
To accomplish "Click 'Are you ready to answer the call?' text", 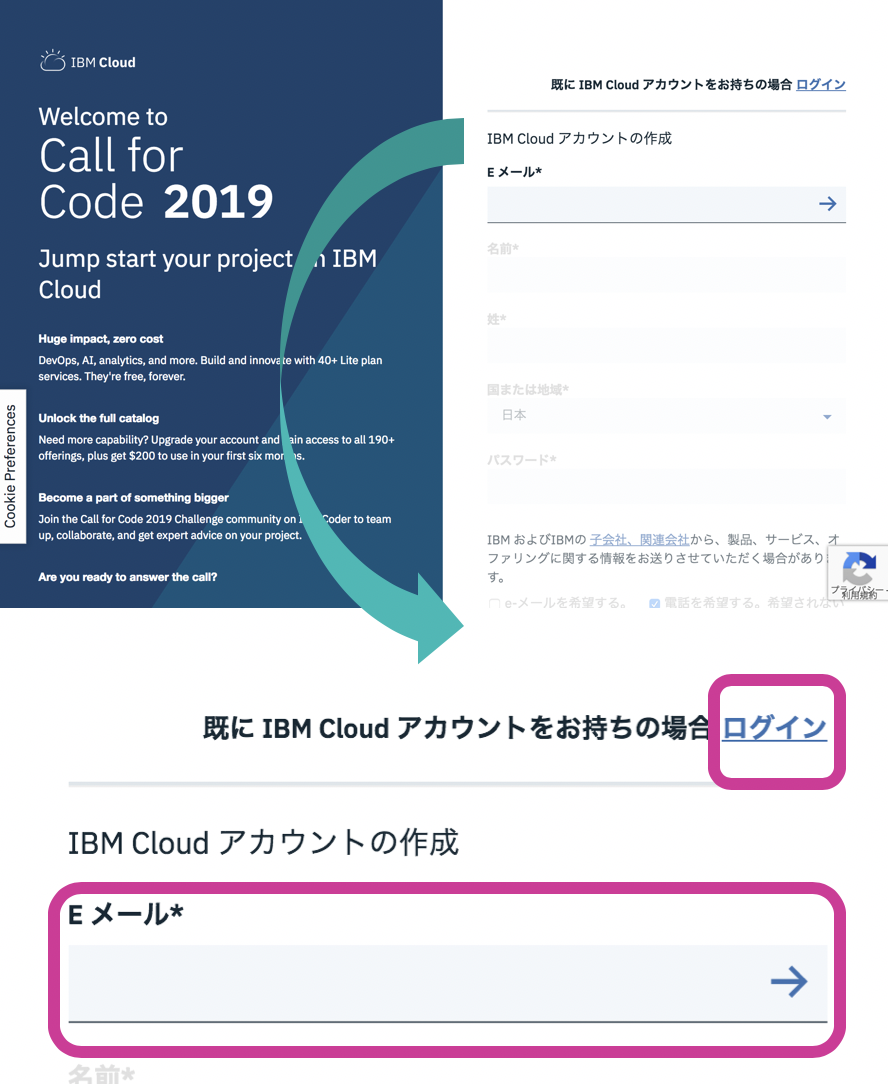I will pos(128,577).
